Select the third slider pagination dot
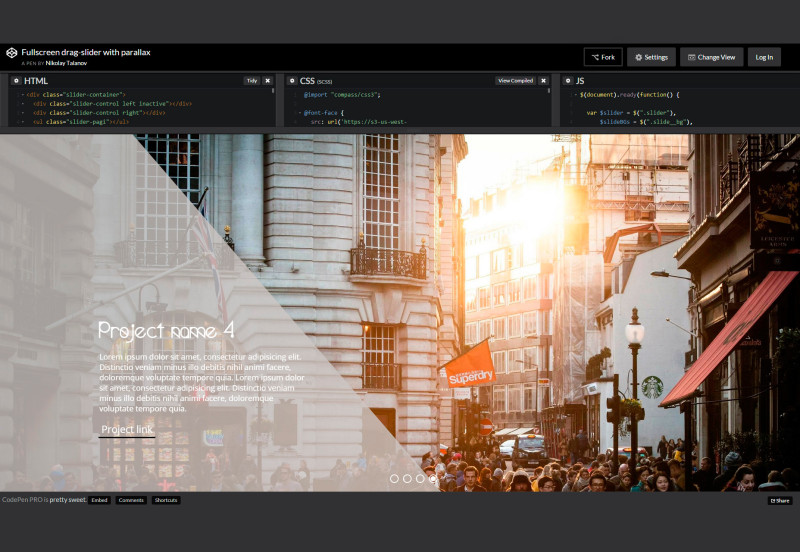 [x=420, y=479]
